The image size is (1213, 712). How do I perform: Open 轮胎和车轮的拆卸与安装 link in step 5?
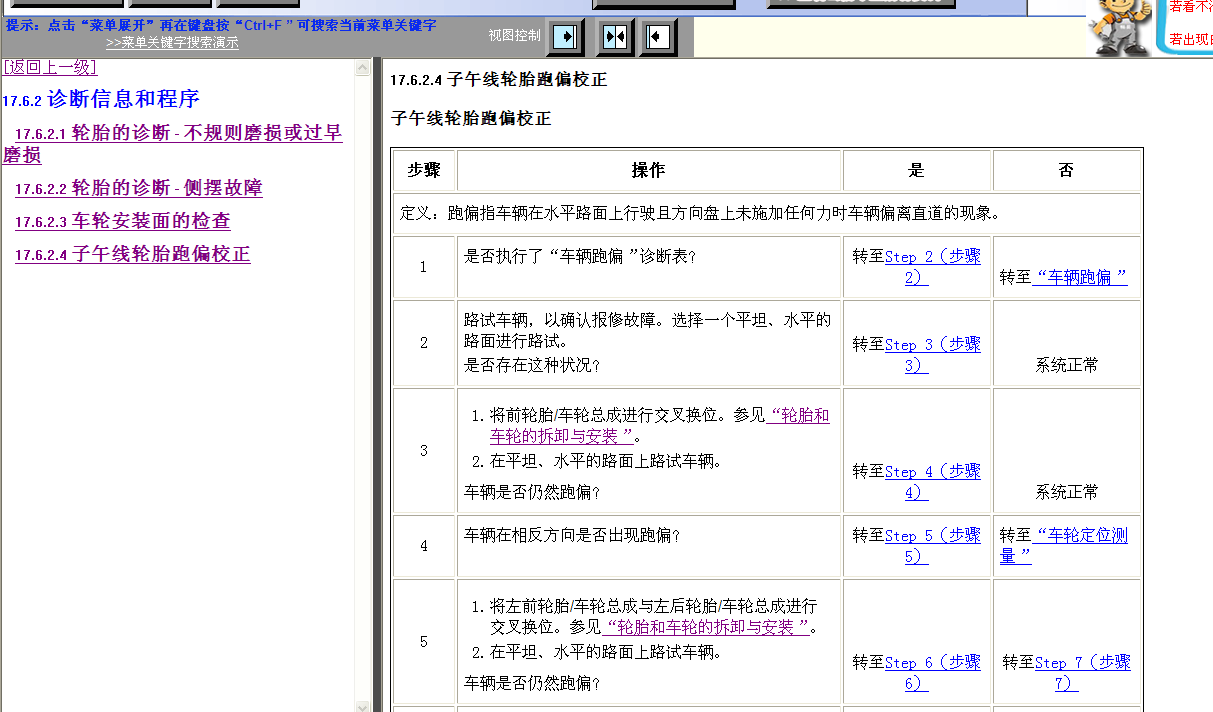coord(706,627)
